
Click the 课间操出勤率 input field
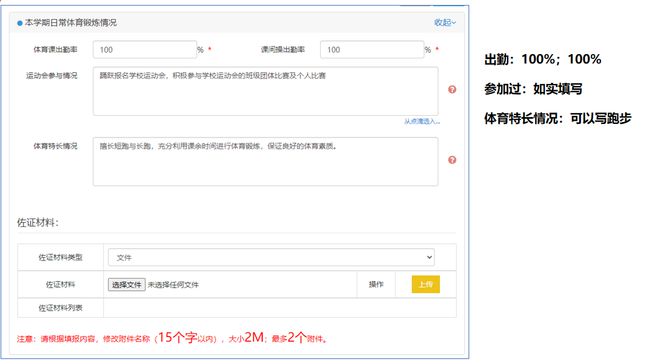[x=372, y=50]
